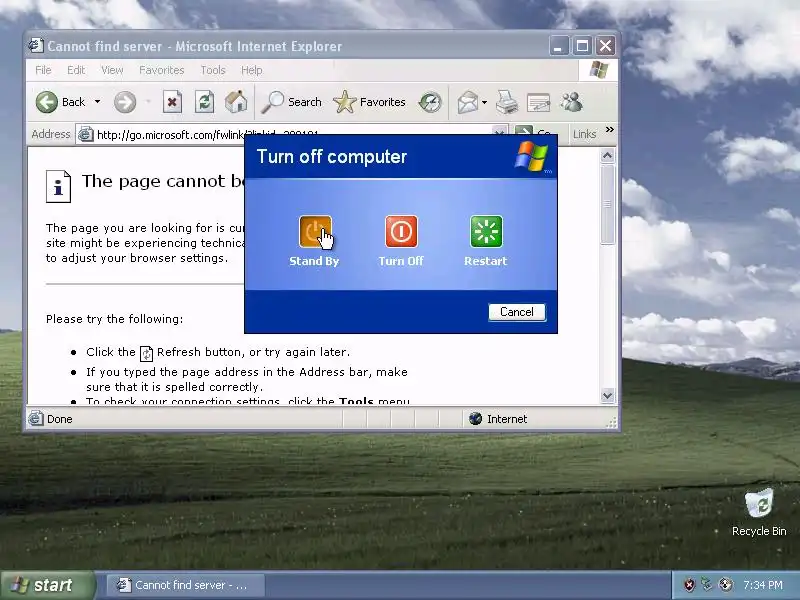Expand the Links toolbar chevron
800x600 pixels.
coord(610,130)
